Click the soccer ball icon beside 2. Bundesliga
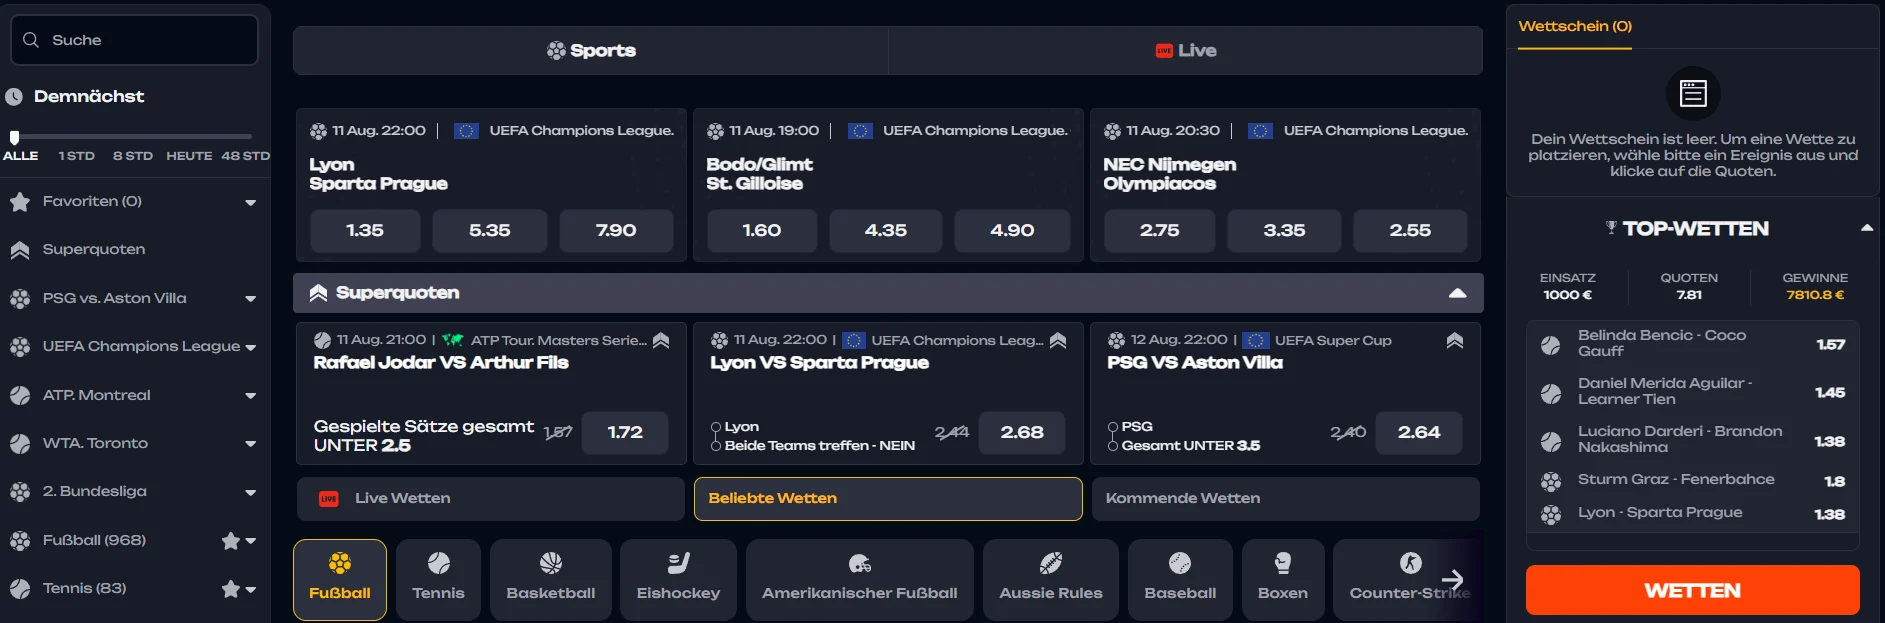This screenshot has height=623, width=1885. pos(19,492)
